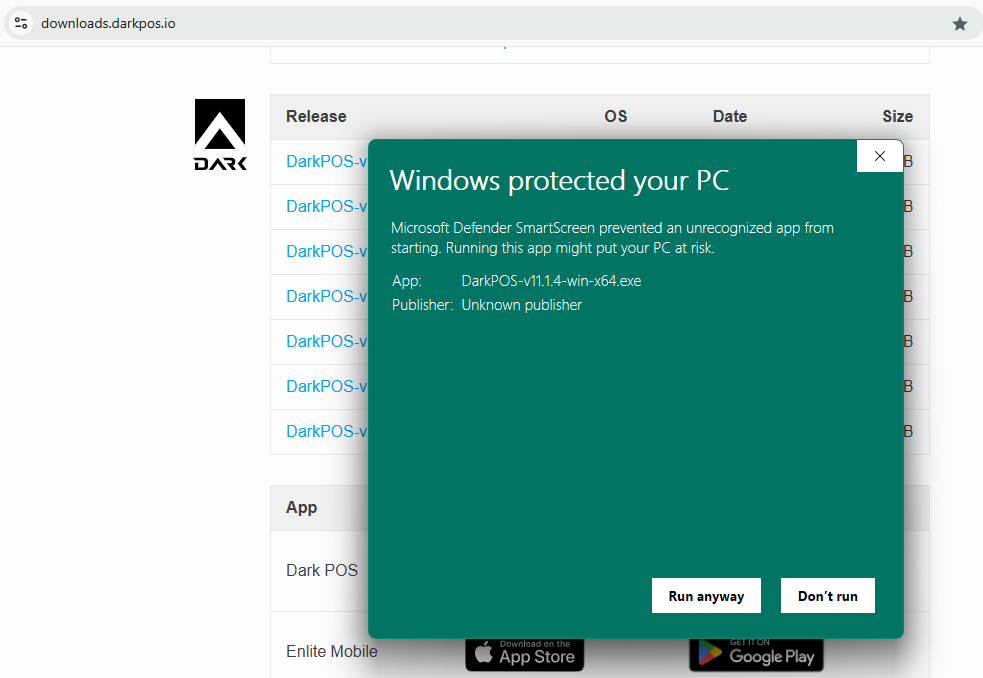Screen dimensions: 983x678
Task: Choose Don't run in the SmartScreen dialog
Action: click(x=828, y=596)
